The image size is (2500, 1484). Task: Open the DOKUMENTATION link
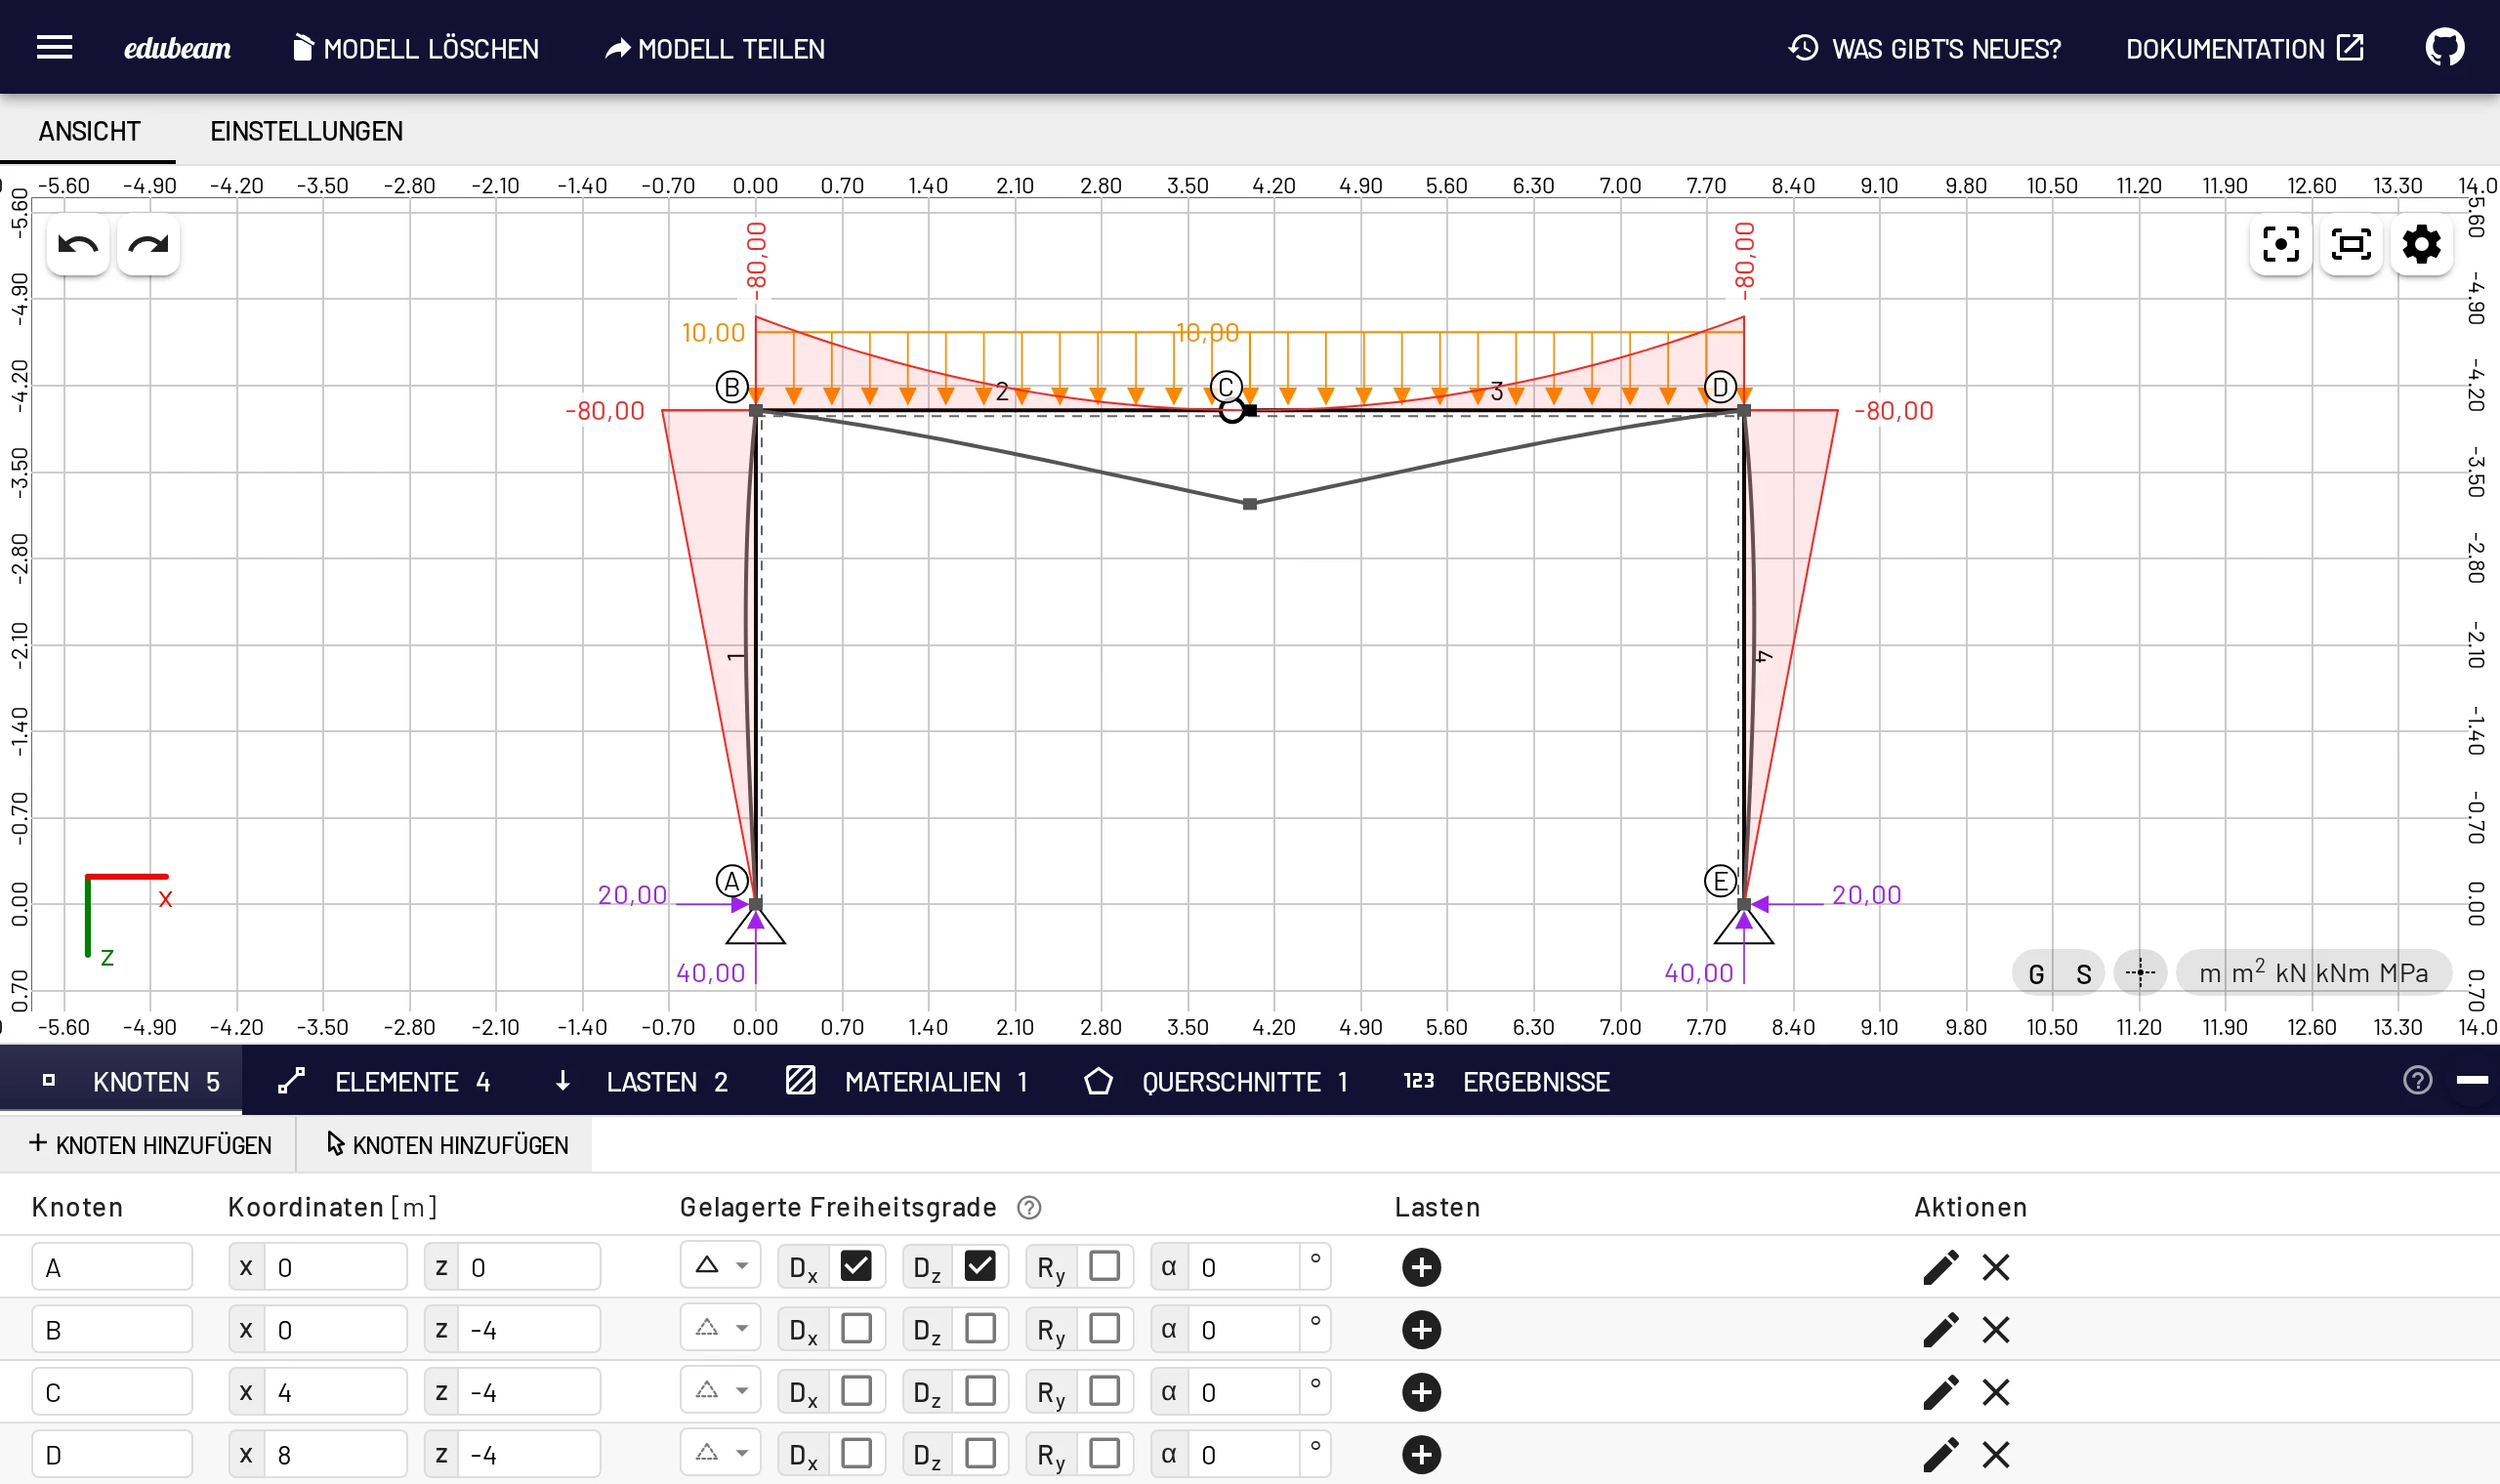[2244, 48]
